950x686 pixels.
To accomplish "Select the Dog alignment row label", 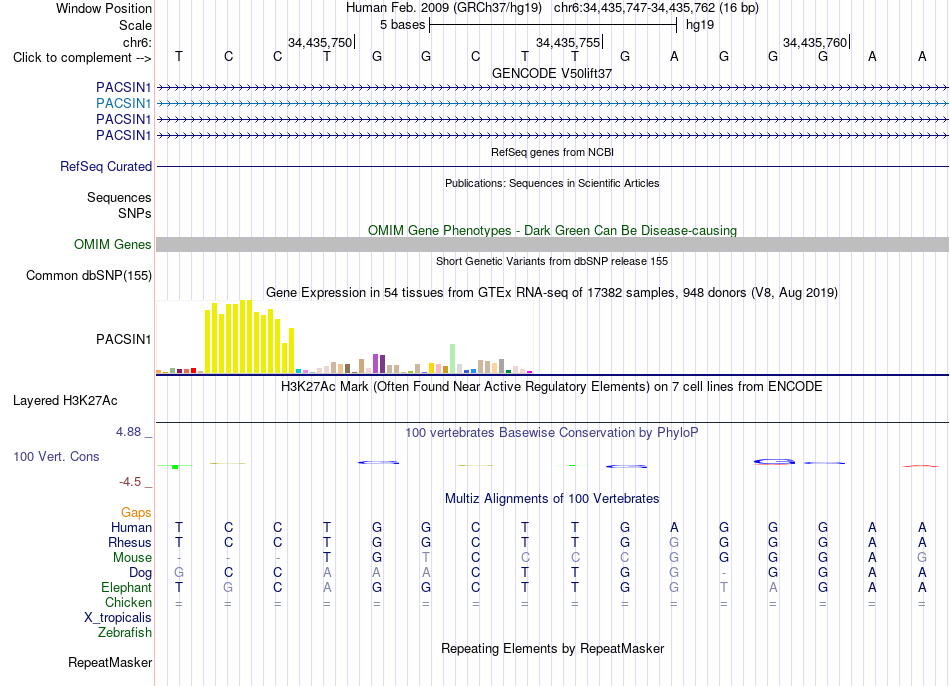I will pyautogui.click(x=140, y=573).
